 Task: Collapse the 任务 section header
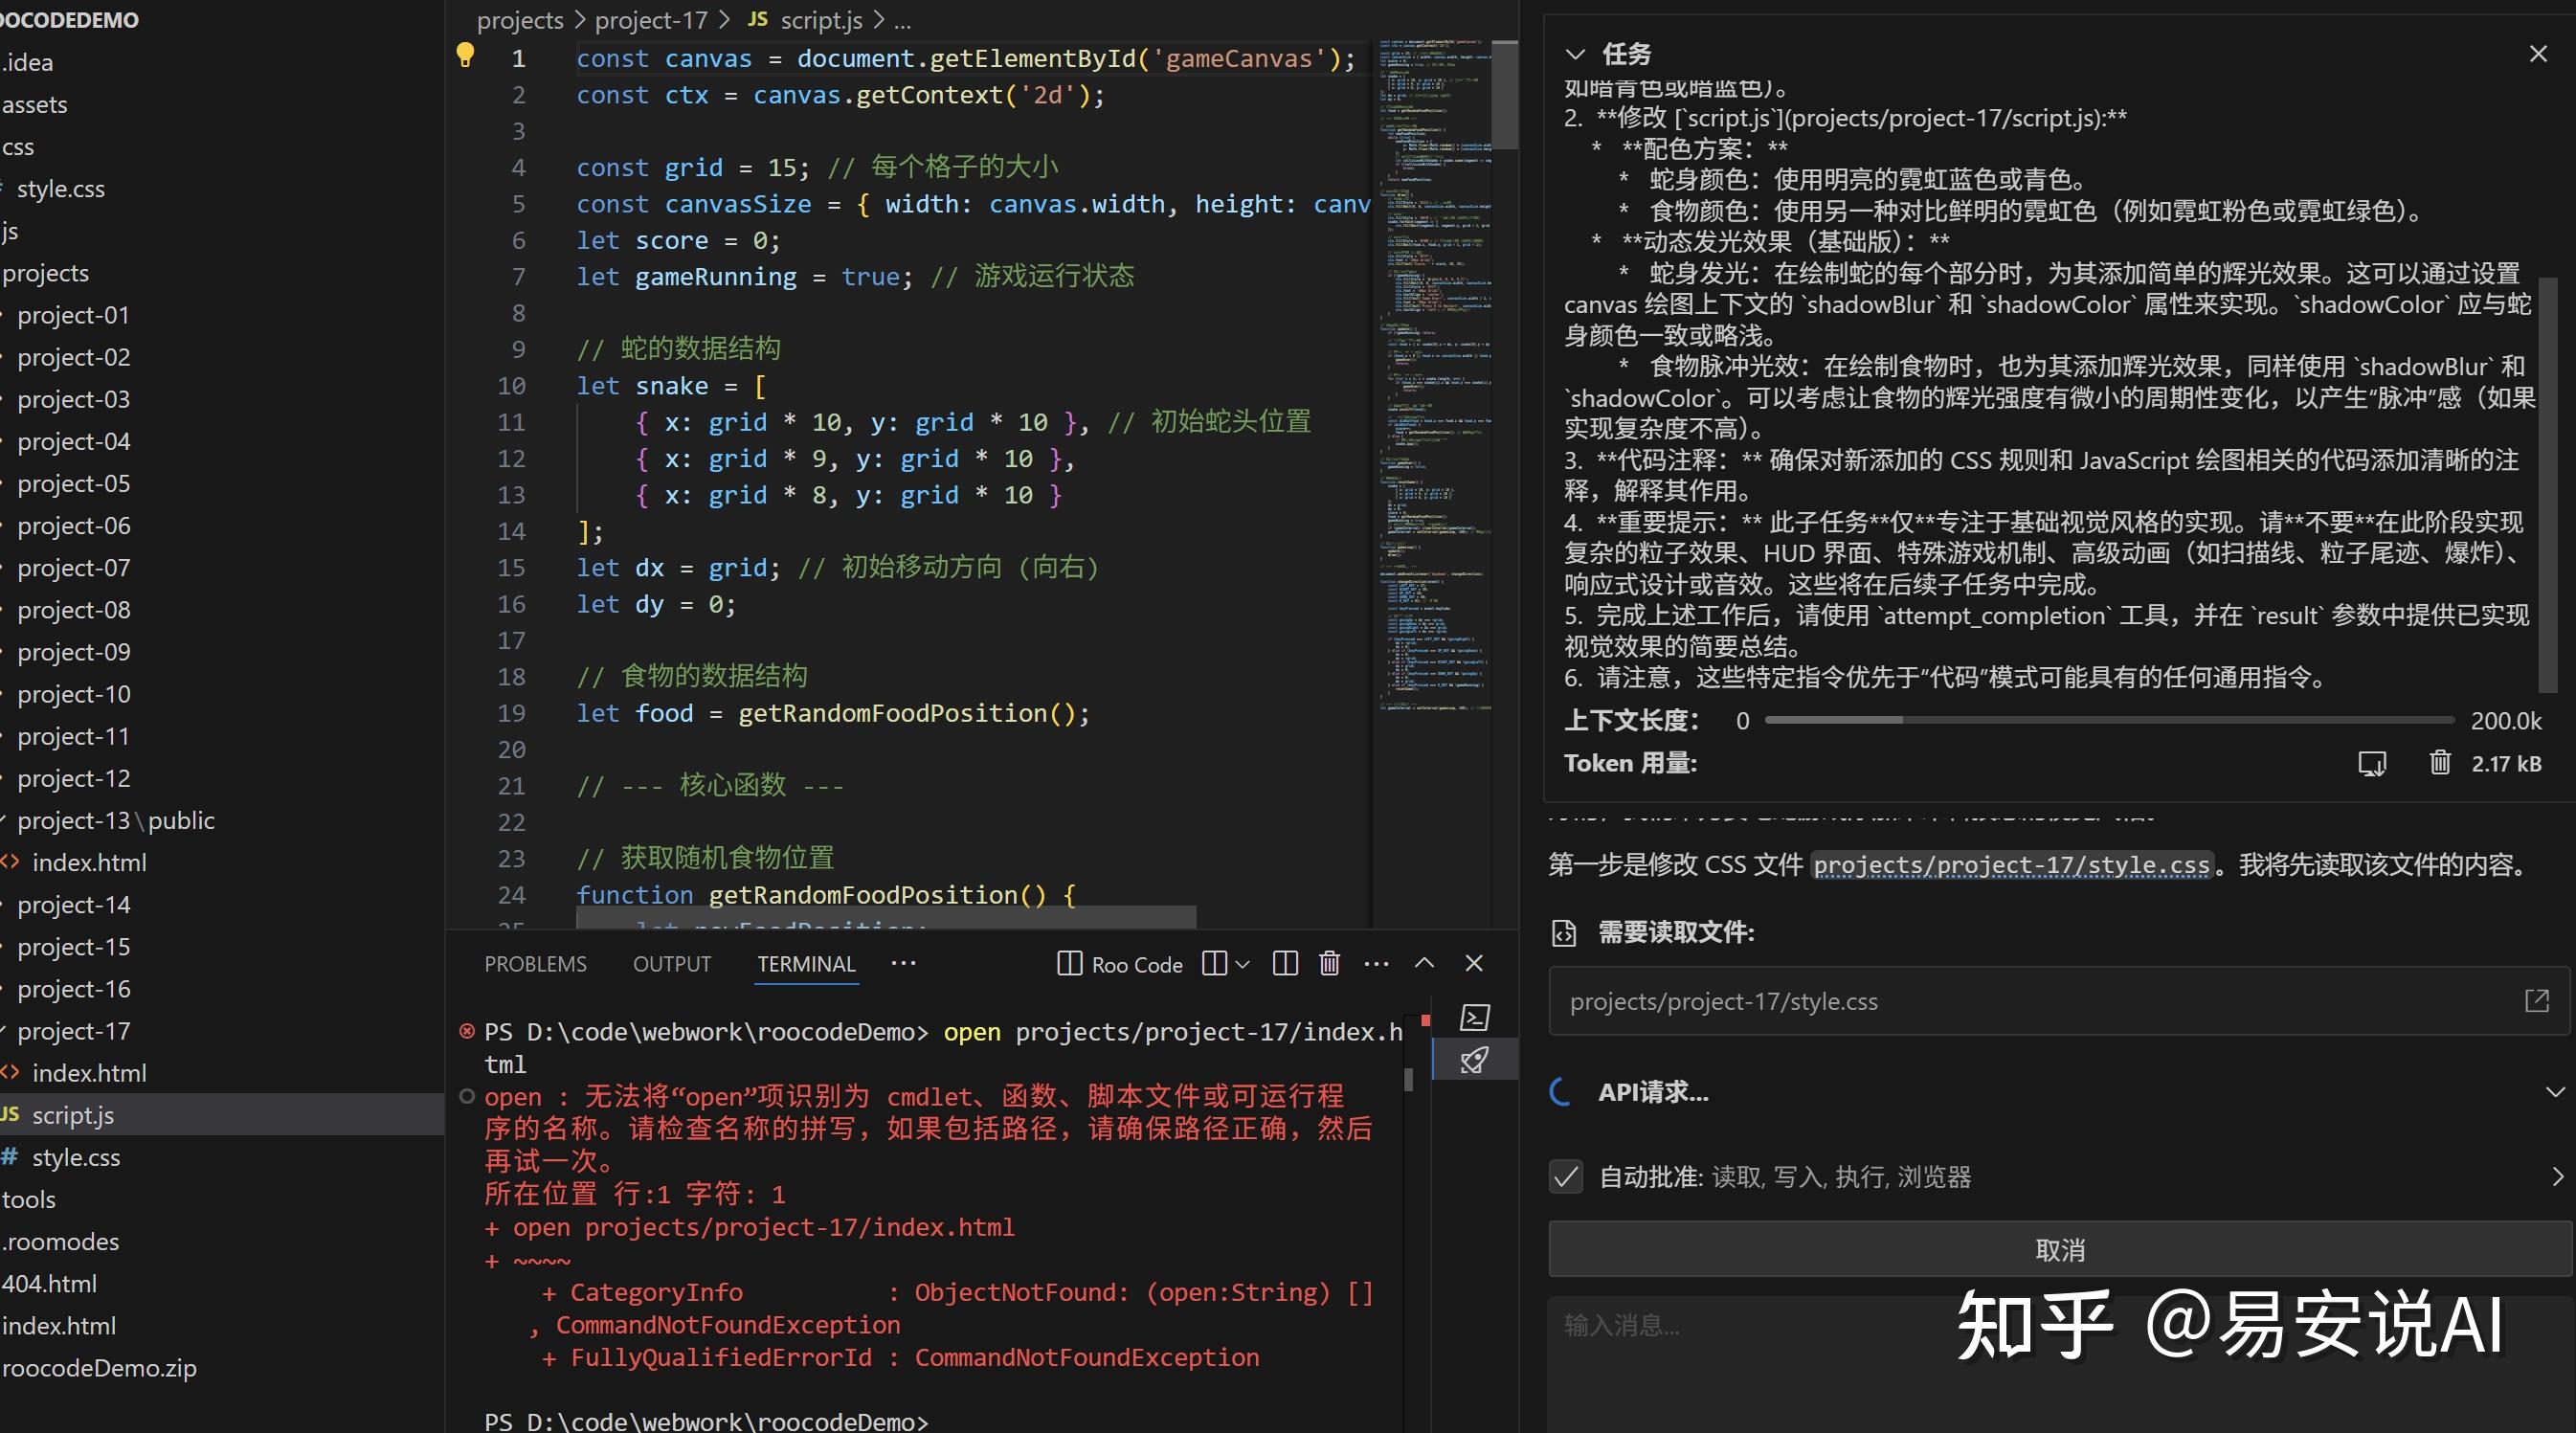[x=1576, y=54]
